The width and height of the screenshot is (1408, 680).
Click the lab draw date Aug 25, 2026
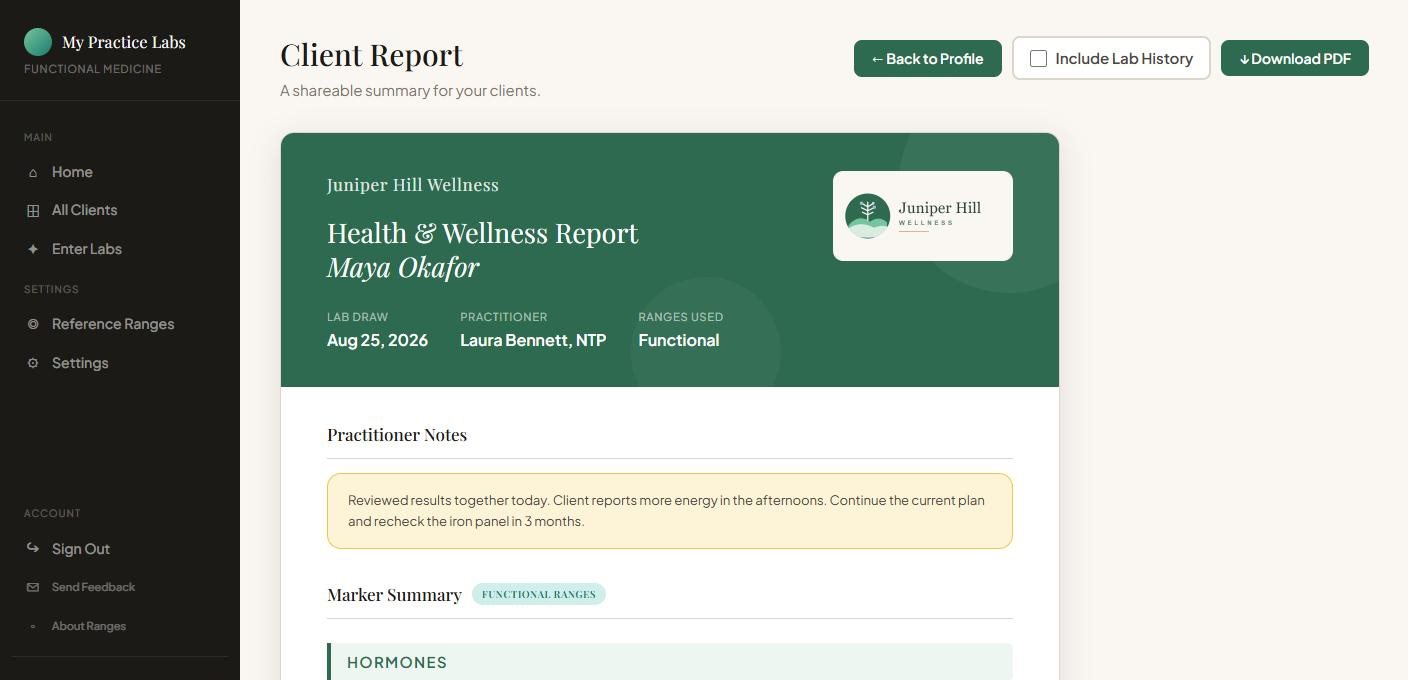pos(377,340)
